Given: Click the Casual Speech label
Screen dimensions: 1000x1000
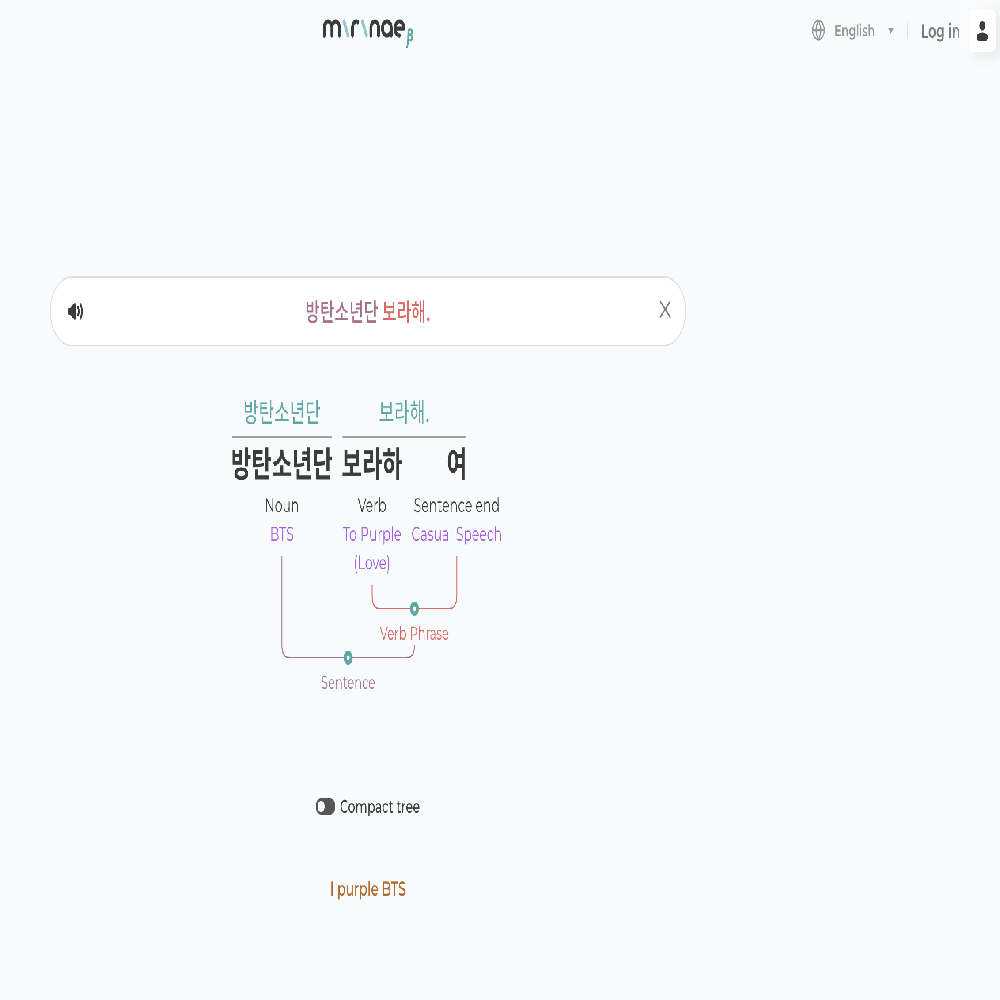Looking at the screenshot, I should pyautogui.click(x=456, y=535).
